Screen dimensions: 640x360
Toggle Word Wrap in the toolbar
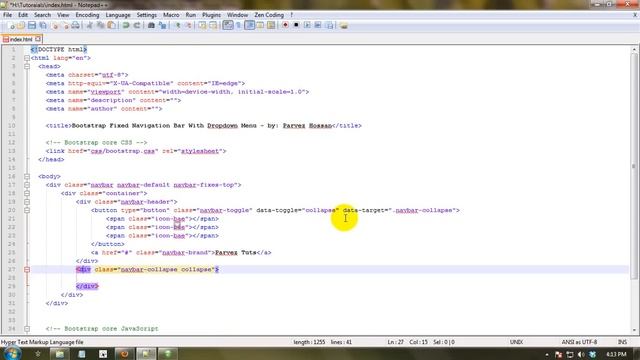(x=228, y=25)
